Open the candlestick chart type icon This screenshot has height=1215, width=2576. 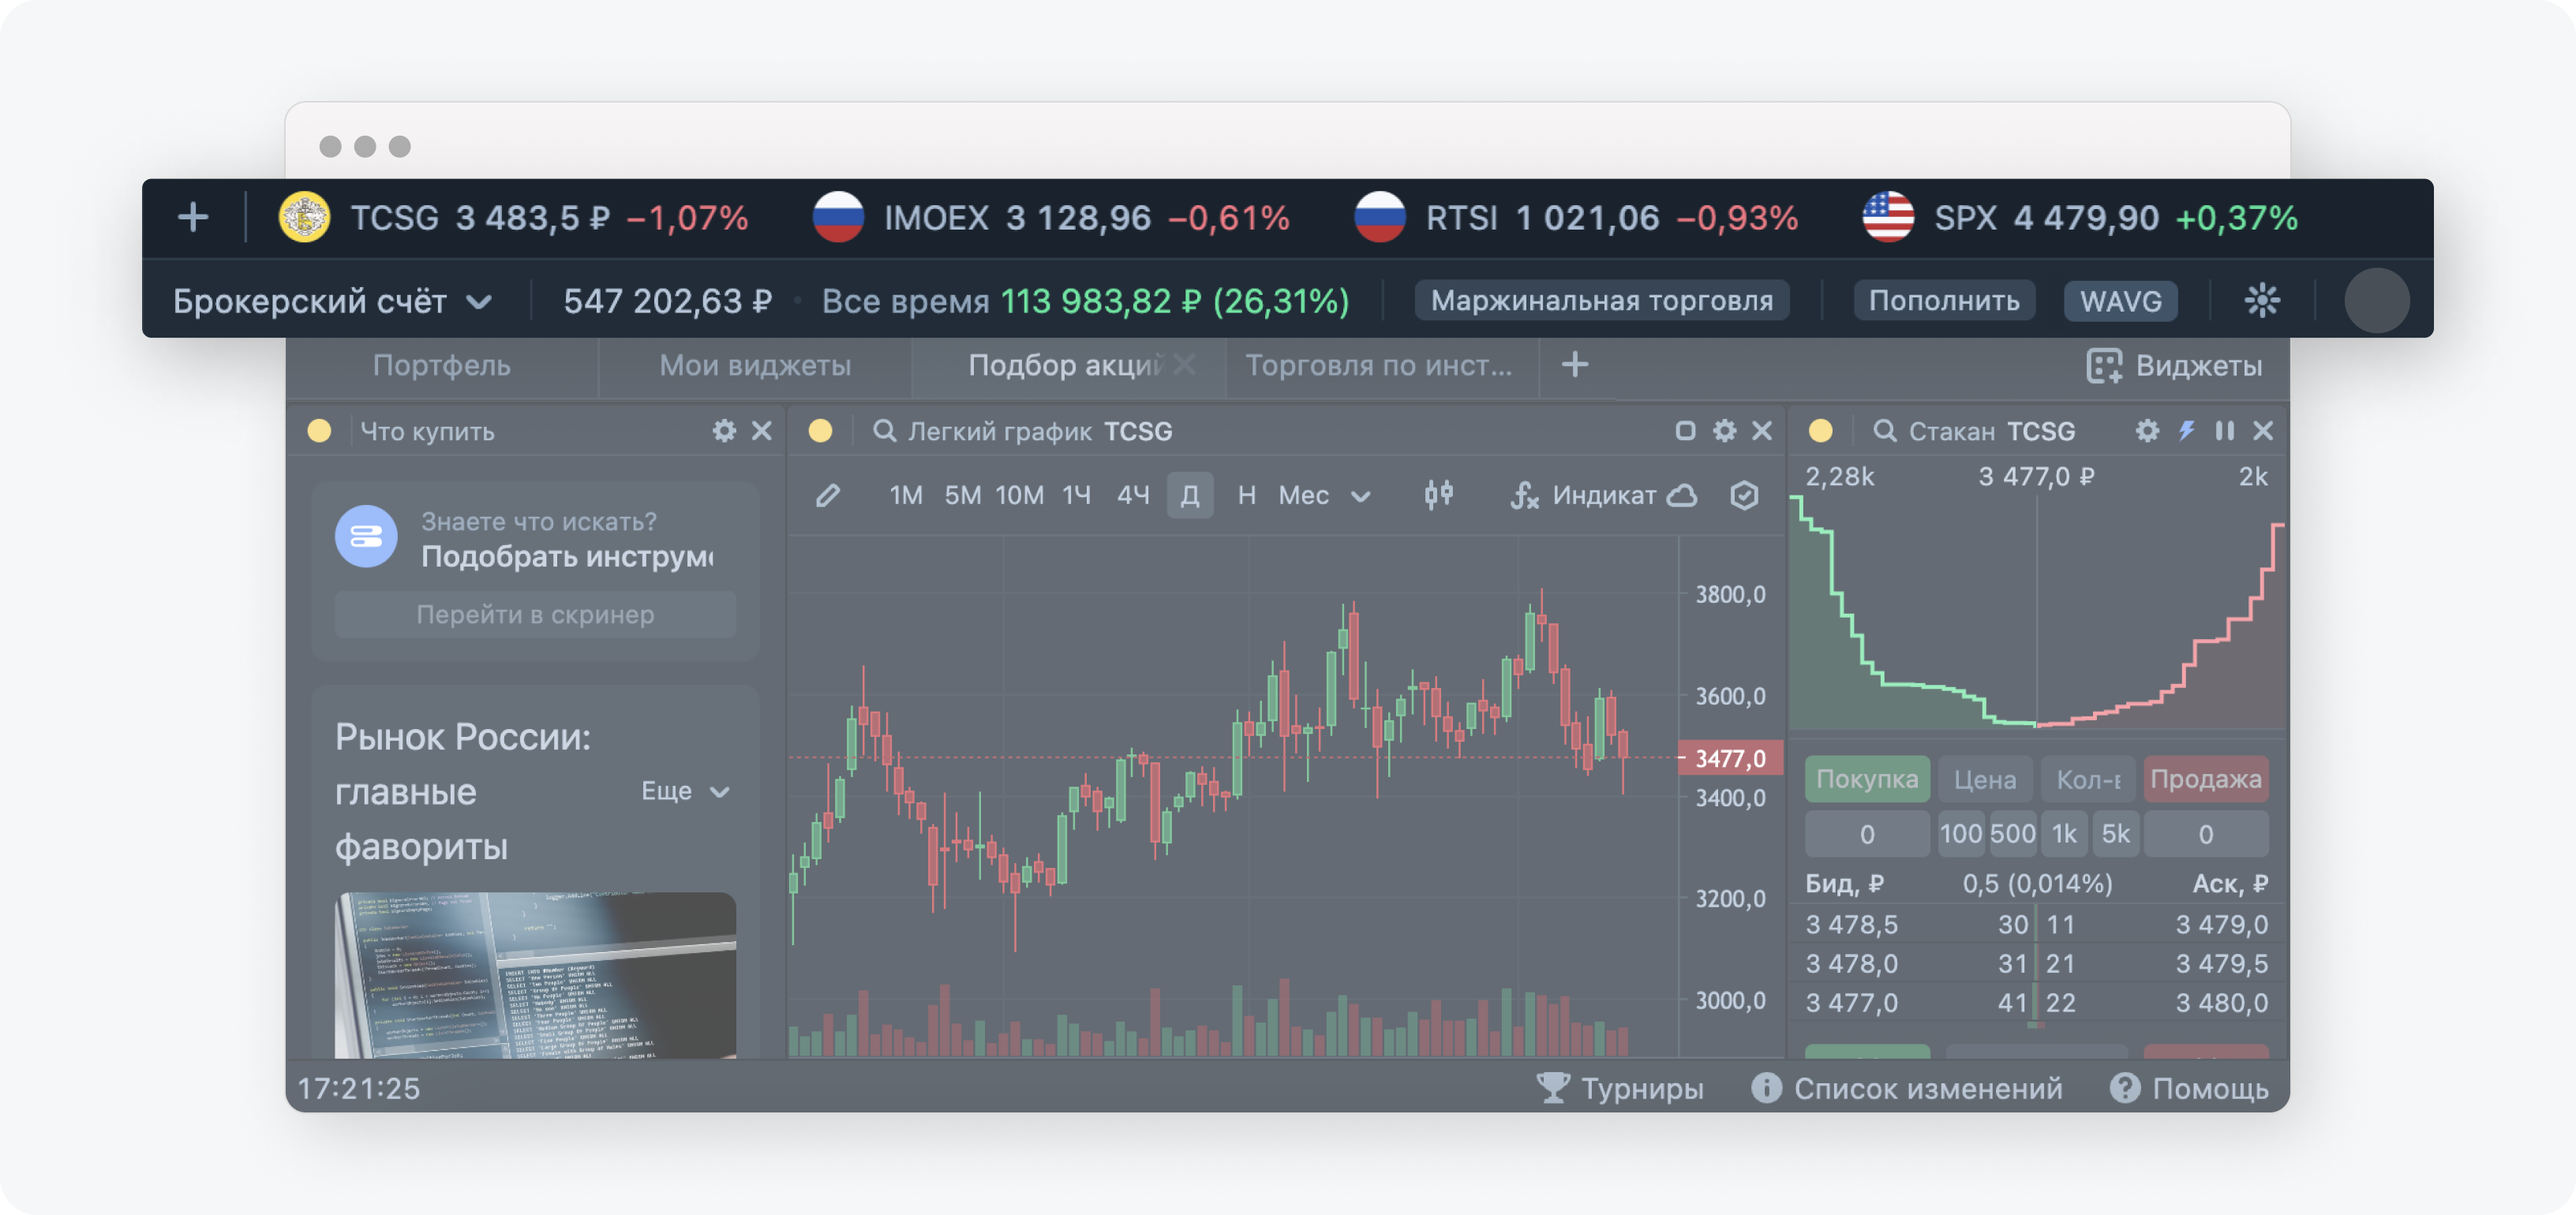1438,494
